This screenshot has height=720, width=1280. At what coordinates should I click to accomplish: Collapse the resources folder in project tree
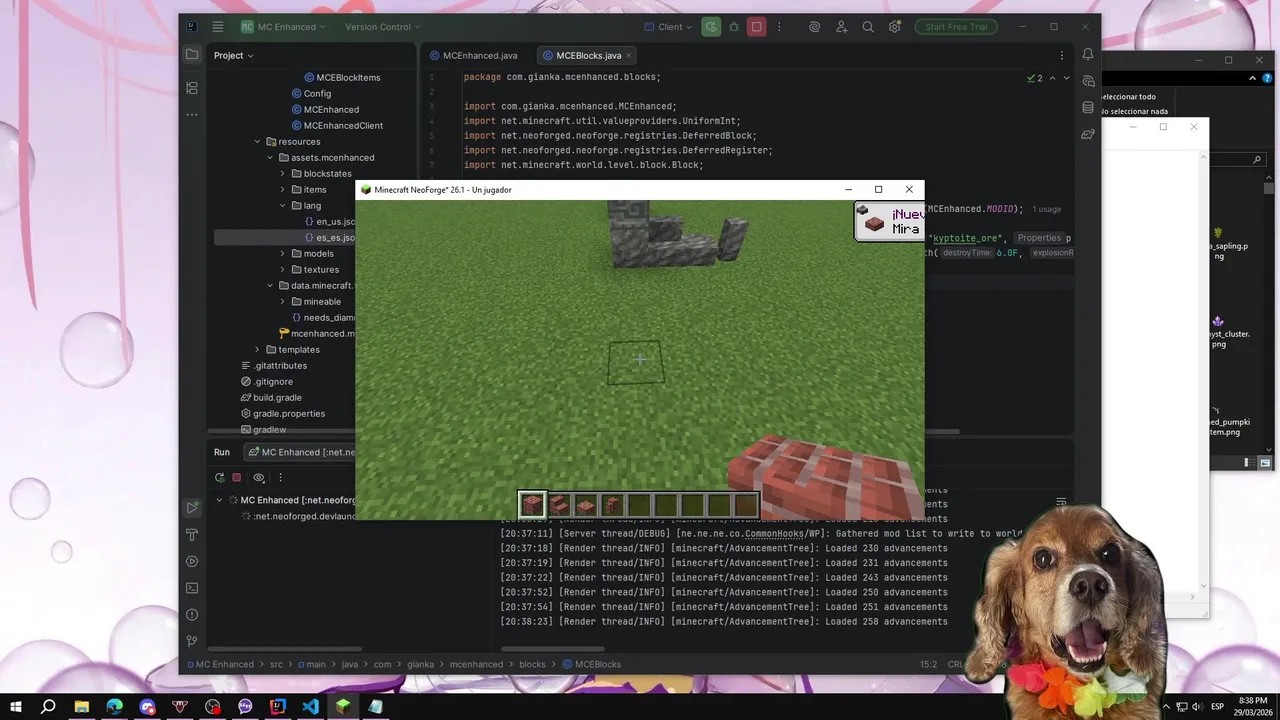point(257,142)
